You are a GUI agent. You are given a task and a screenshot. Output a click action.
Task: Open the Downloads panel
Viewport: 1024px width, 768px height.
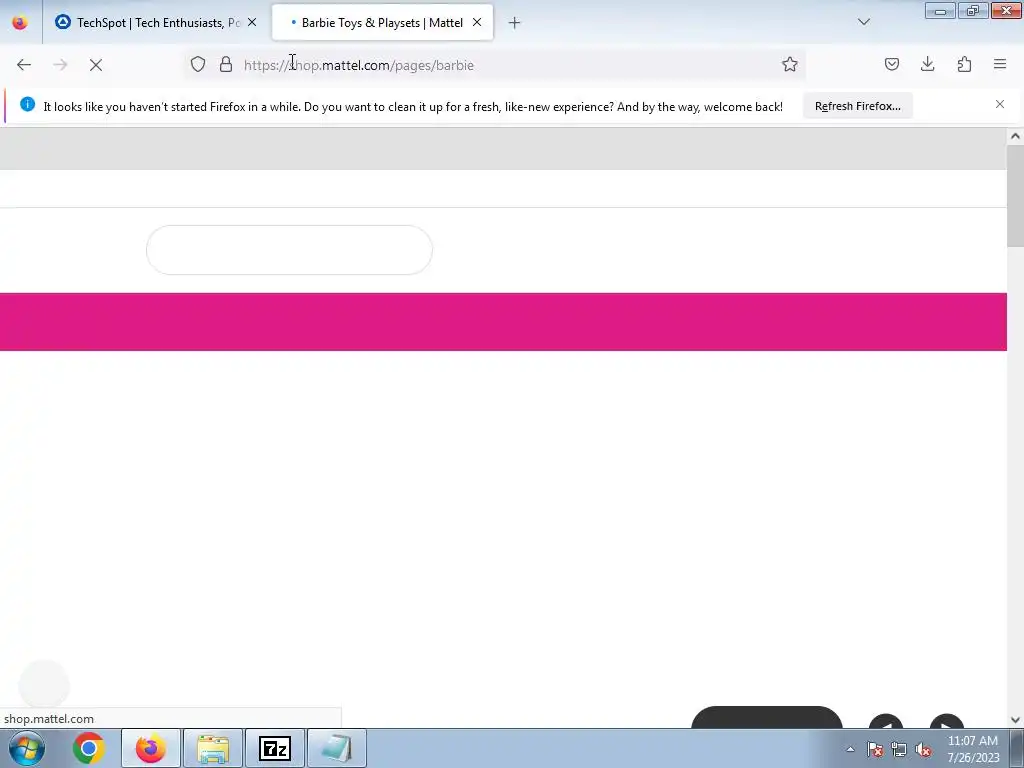[927, 65]
